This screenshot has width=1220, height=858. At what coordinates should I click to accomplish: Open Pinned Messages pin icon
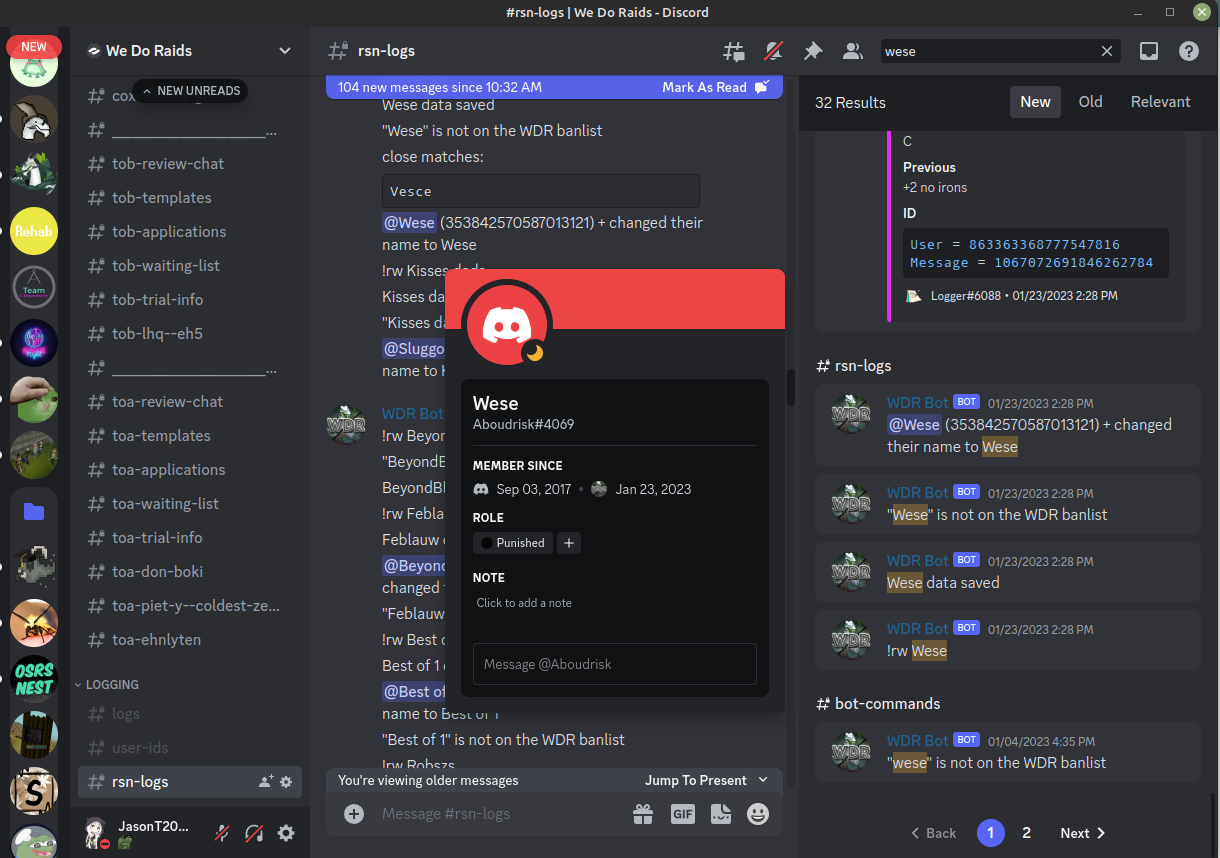pyautogui.click(x=813, y=51)
